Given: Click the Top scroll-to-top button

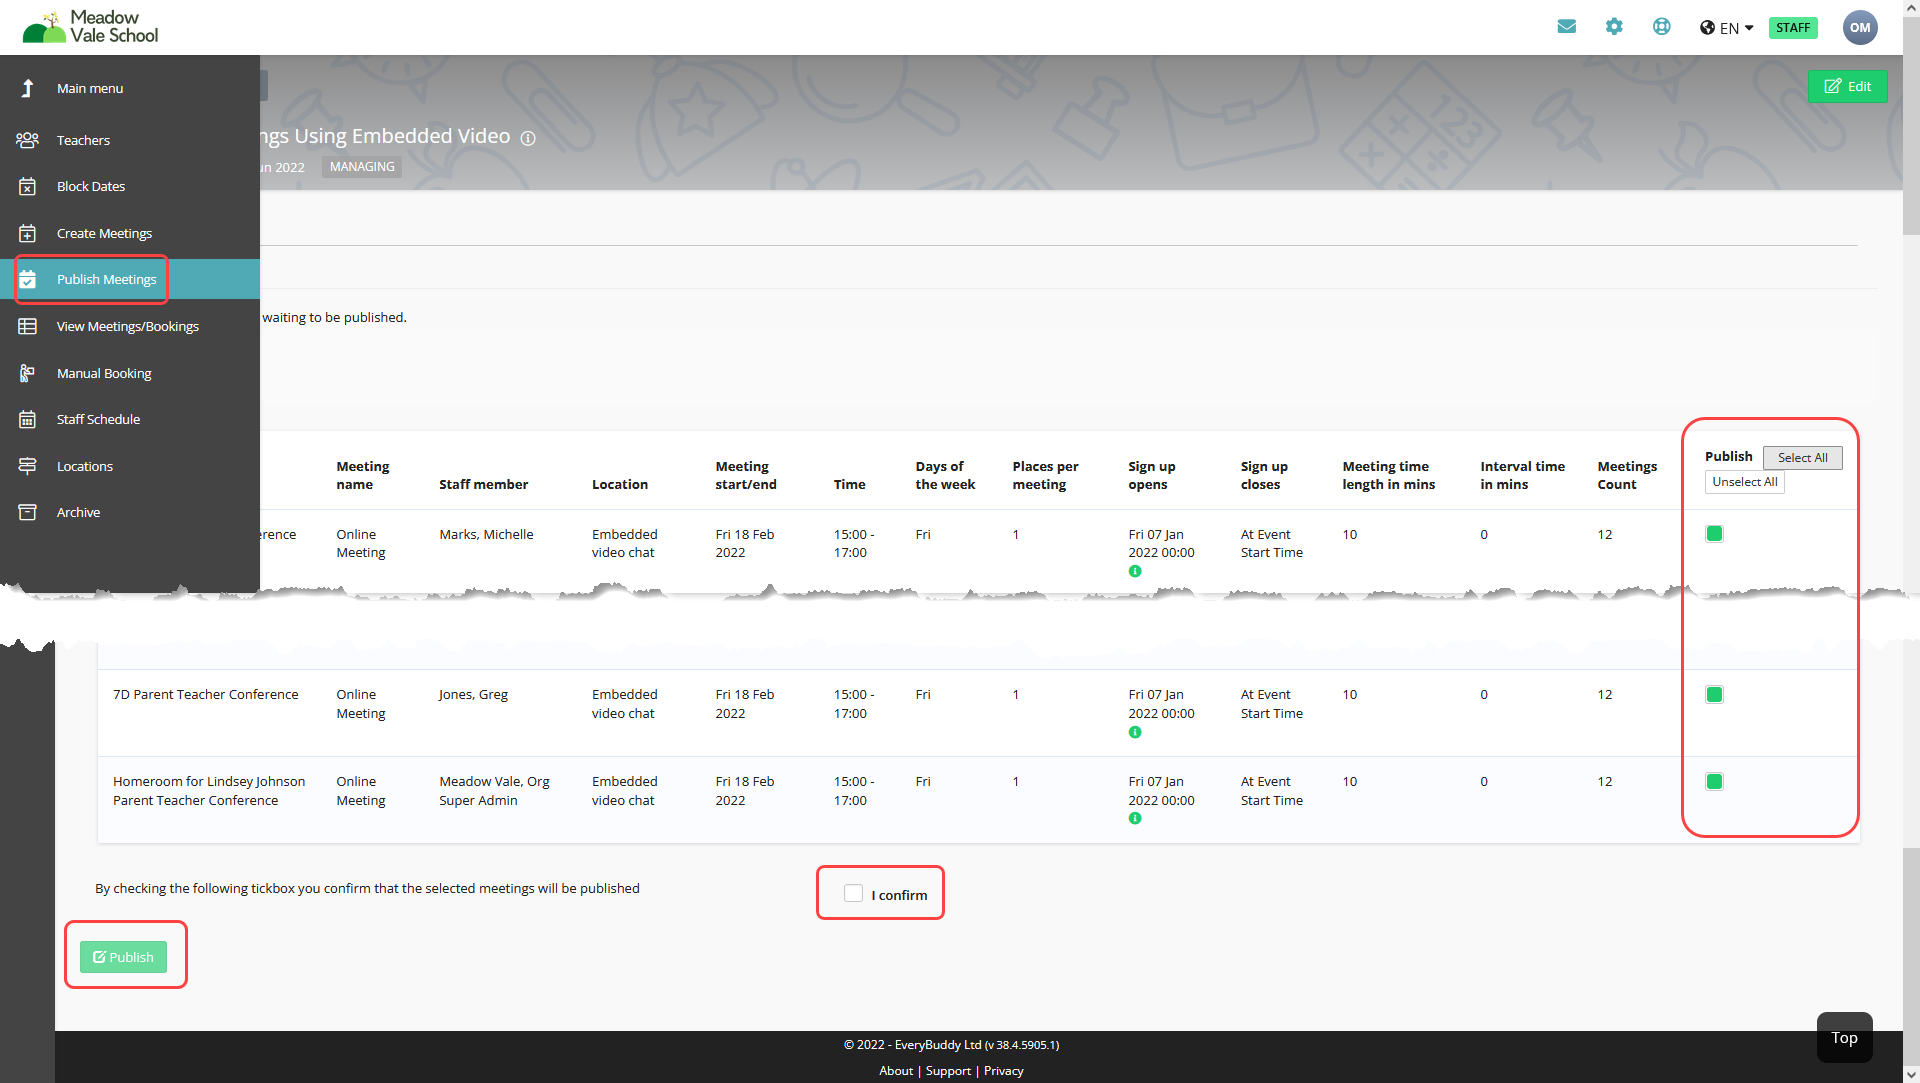Looking at the screenshot, I should 1844,1037.
